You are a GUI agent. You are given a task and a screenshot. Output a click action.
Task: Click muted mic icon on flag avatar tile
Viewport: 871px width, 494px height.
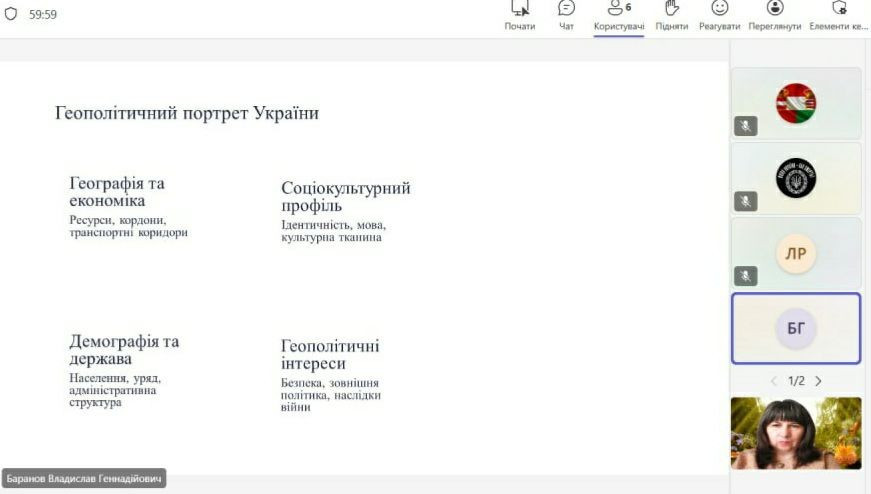coord(745,126)
